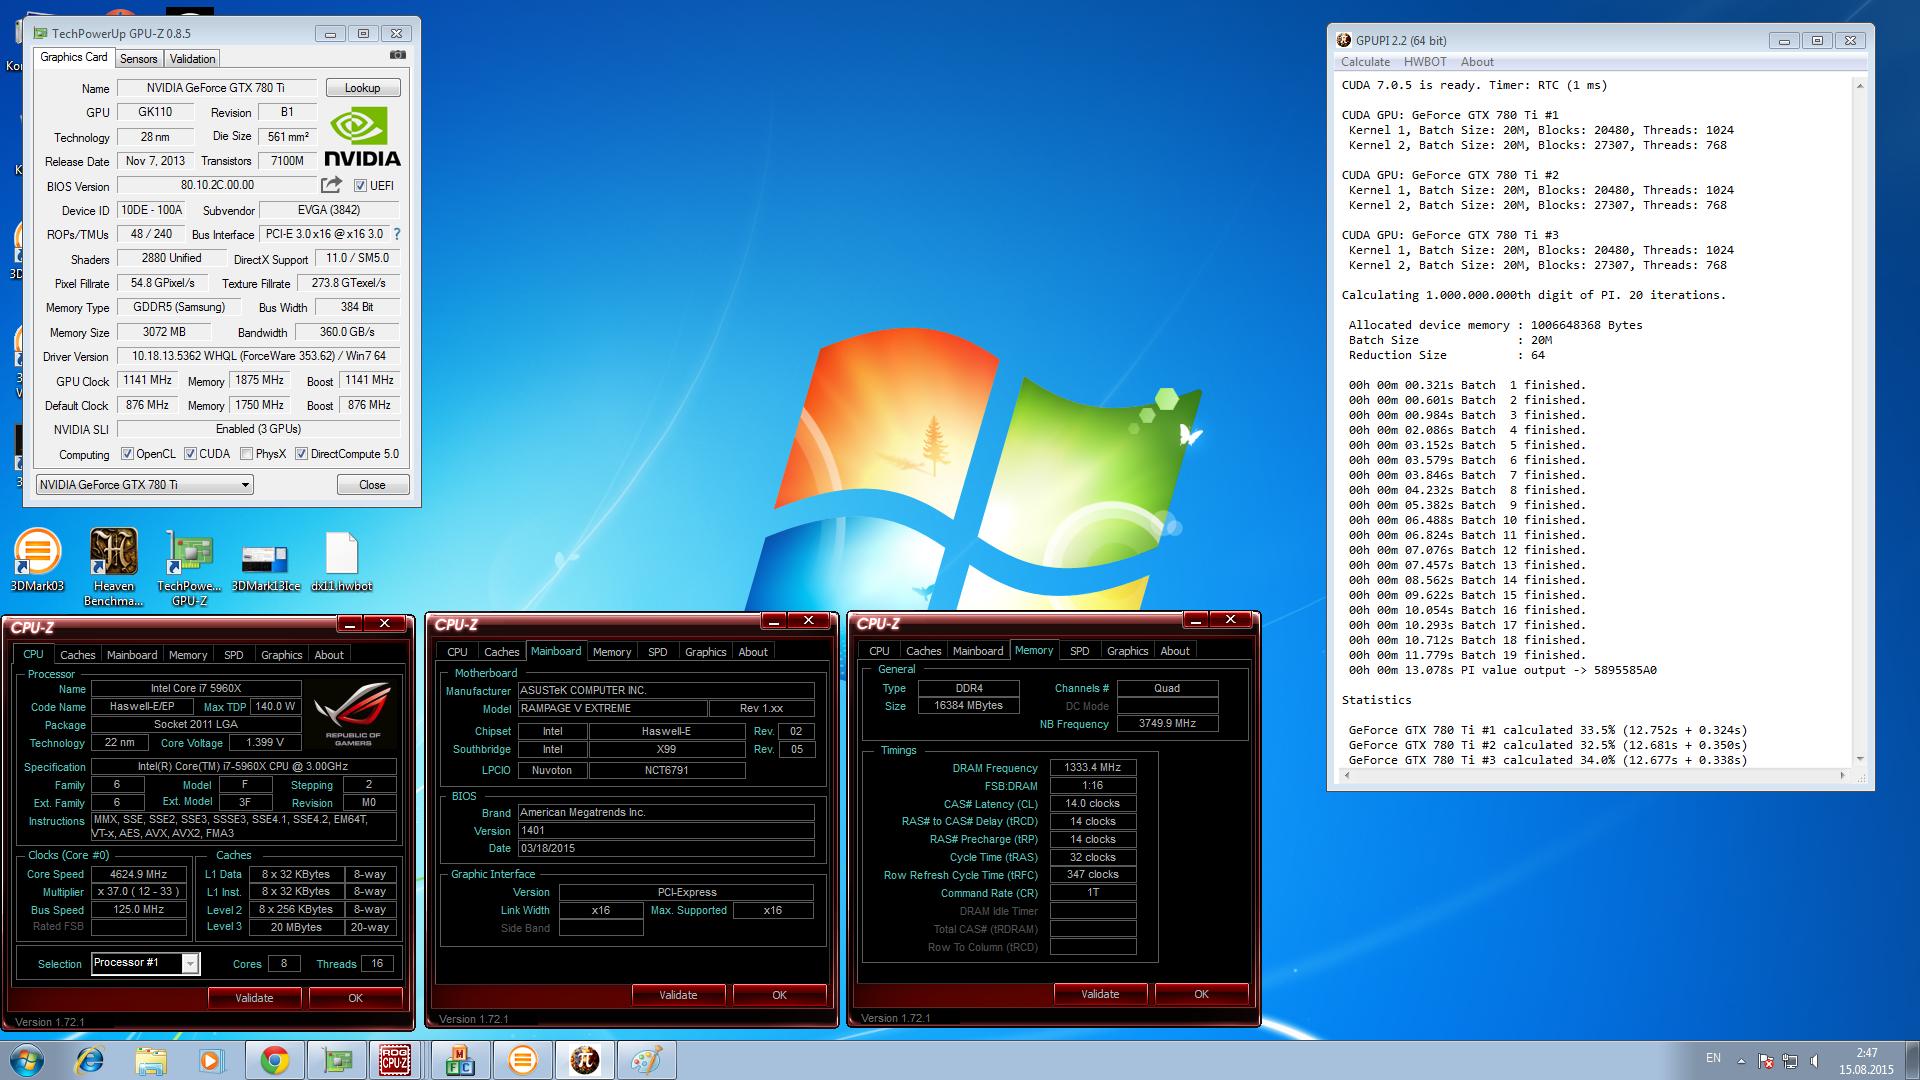The height and width of the screenshot is (1080, 1920).
Task: Open Google Chrome from the taskbar
Action: point(274,1060)
